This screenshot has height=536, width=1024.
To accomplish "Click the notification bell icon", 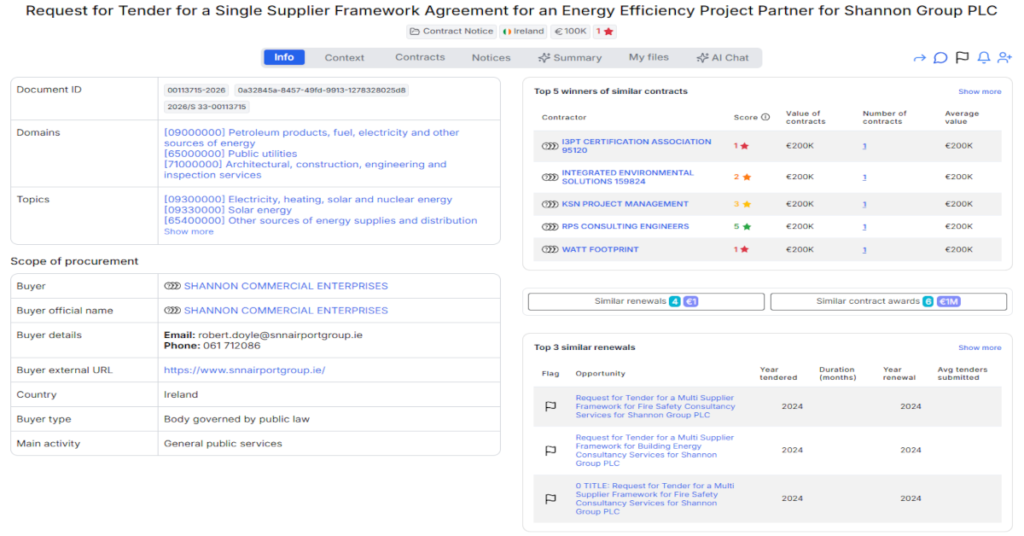I will tap(984, 58).
